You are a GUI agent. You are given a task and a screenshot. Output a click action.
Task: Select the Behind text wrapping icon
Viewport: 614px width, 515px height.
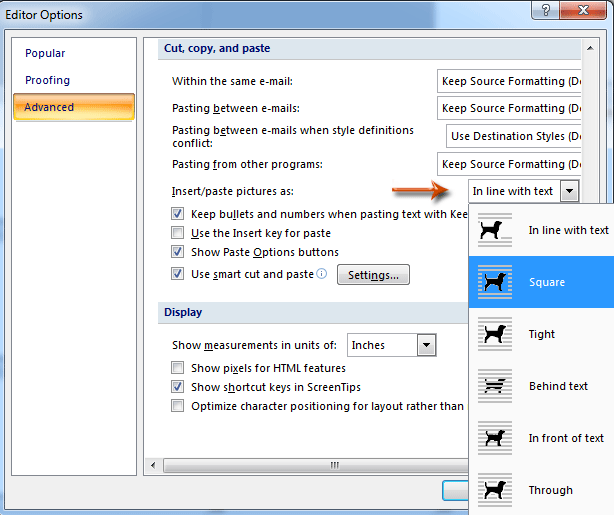point(495,386)
